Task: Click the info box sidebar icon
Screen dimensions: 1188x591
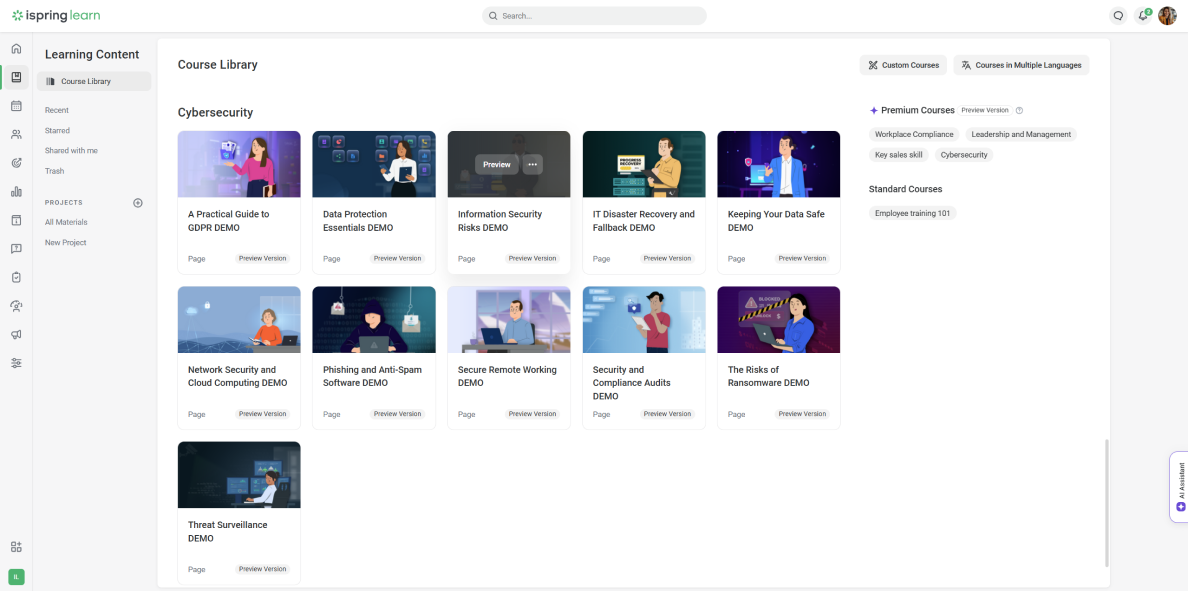Action: [x=16, y=220]
